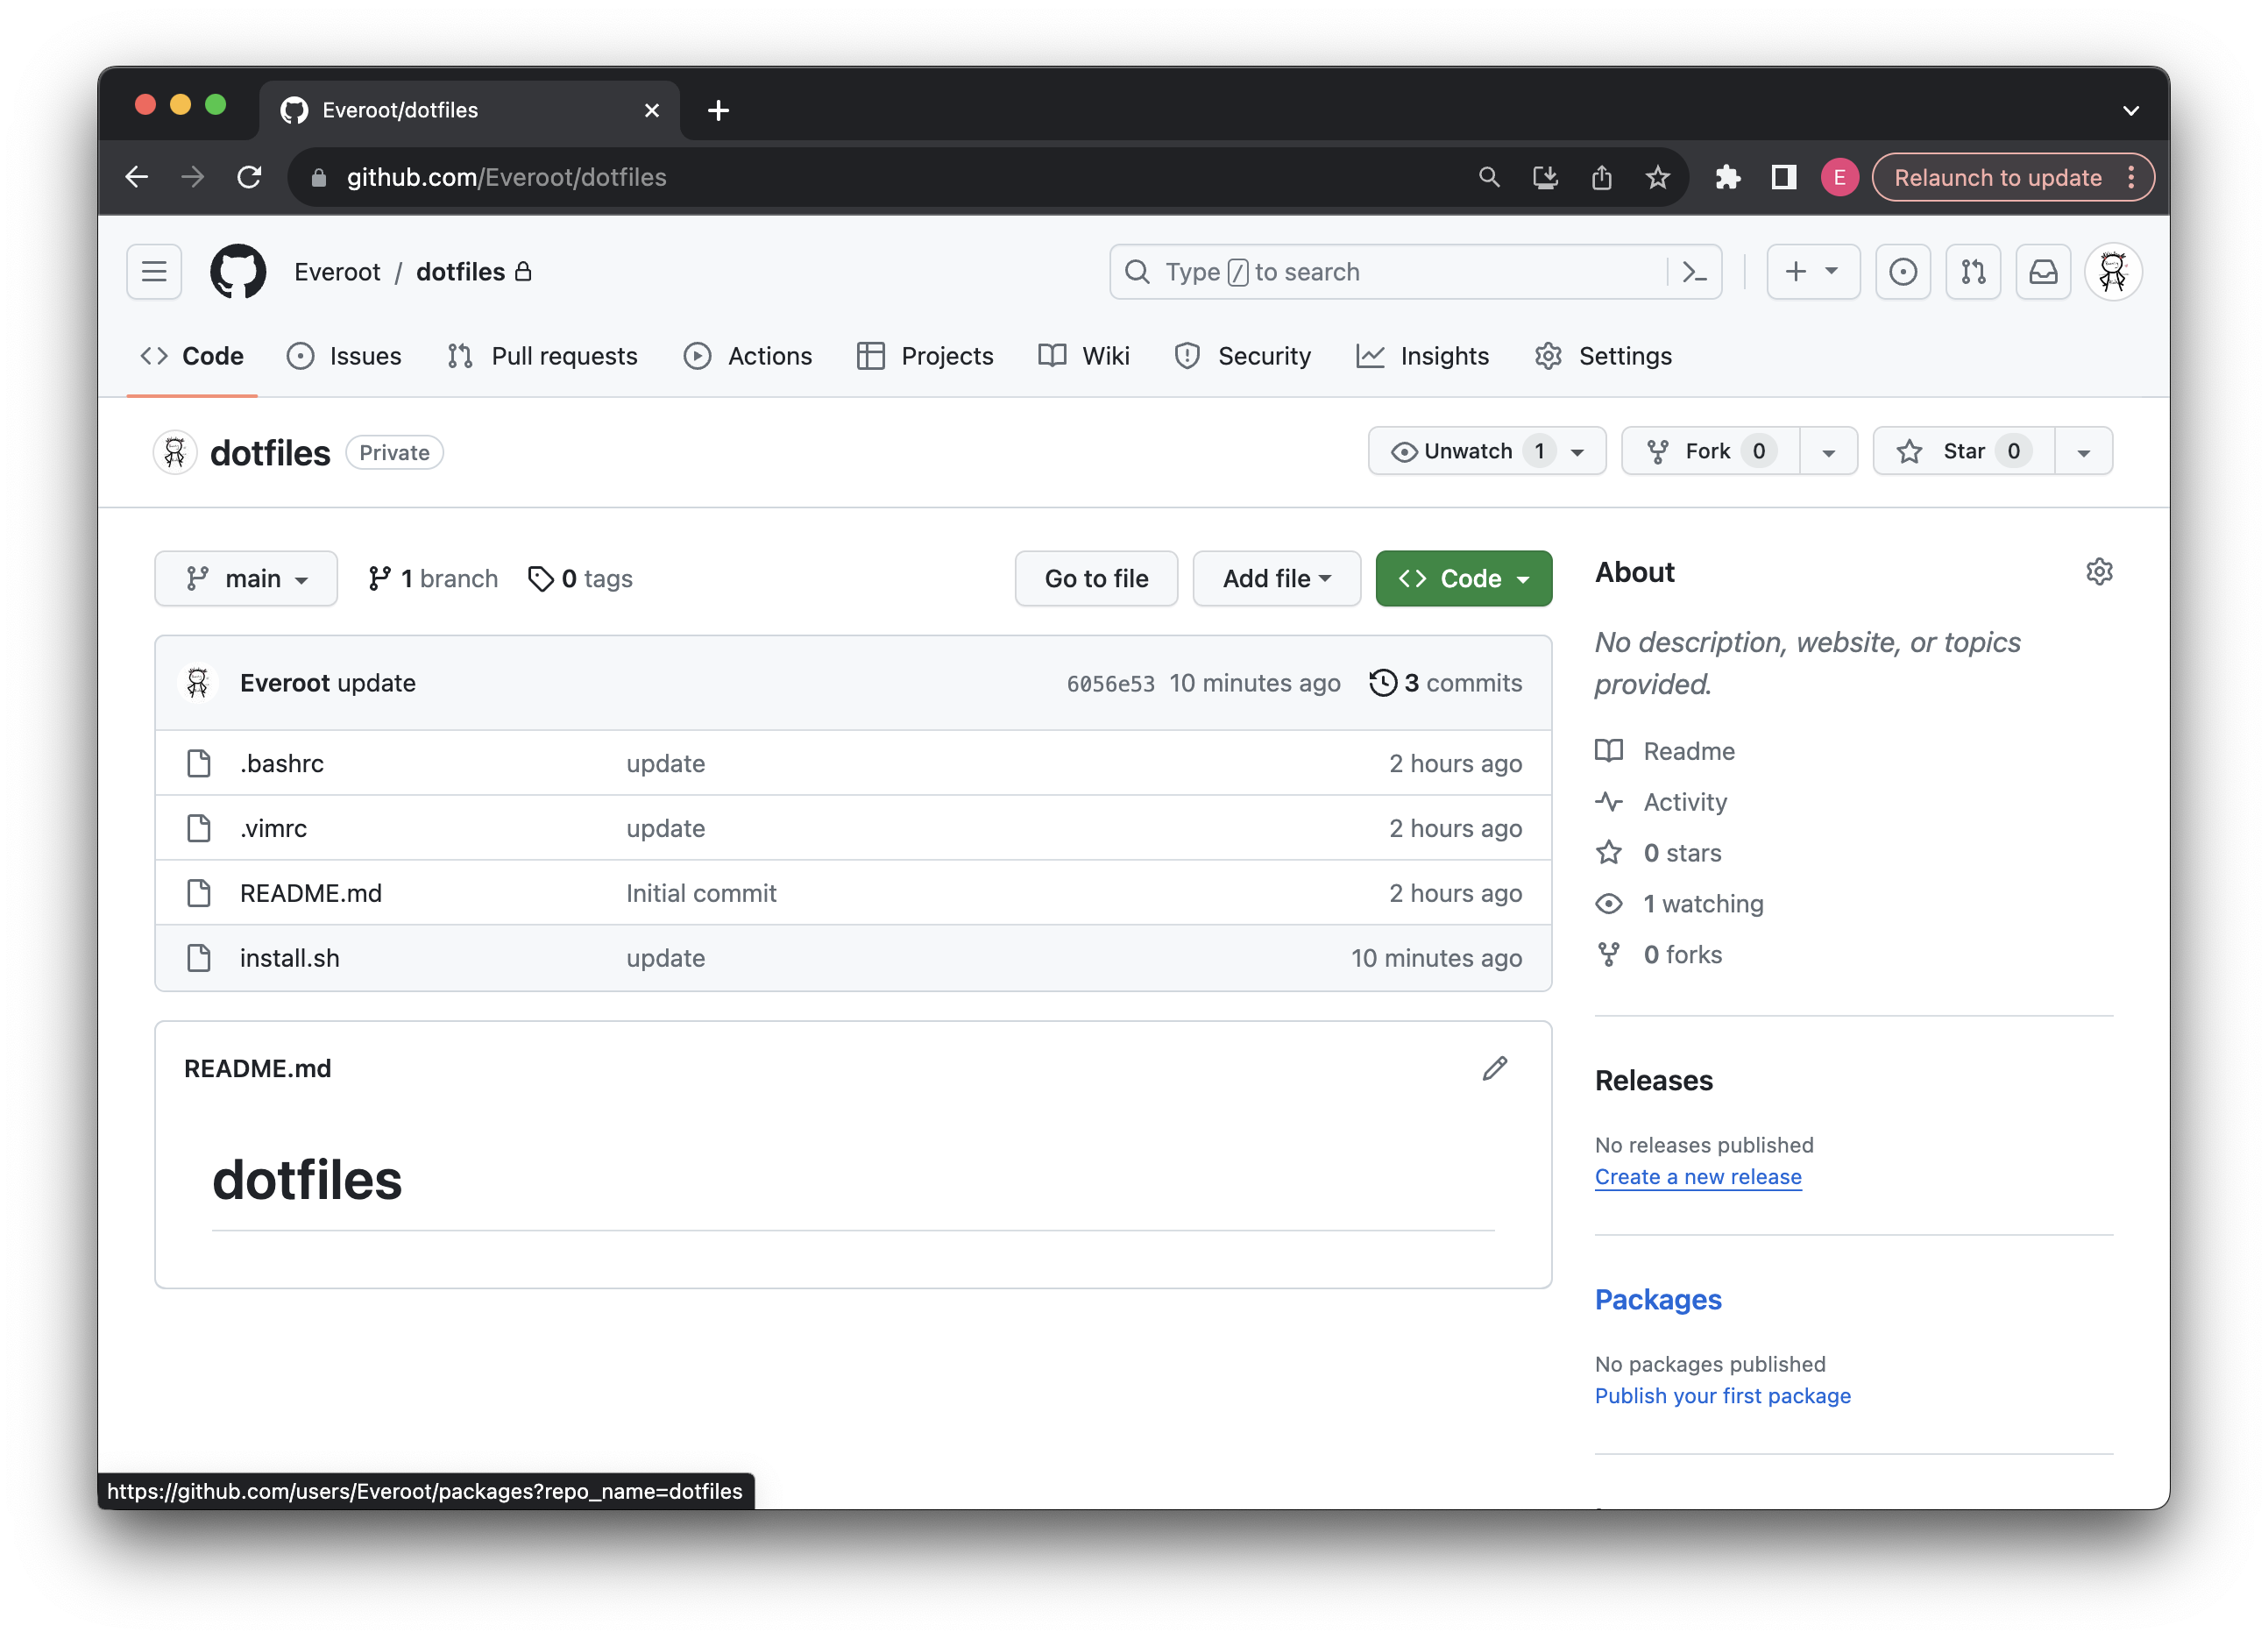Open pull requests icon in top header
Viewport: 2268px width, 1639px height.
tap(1973, 272)
